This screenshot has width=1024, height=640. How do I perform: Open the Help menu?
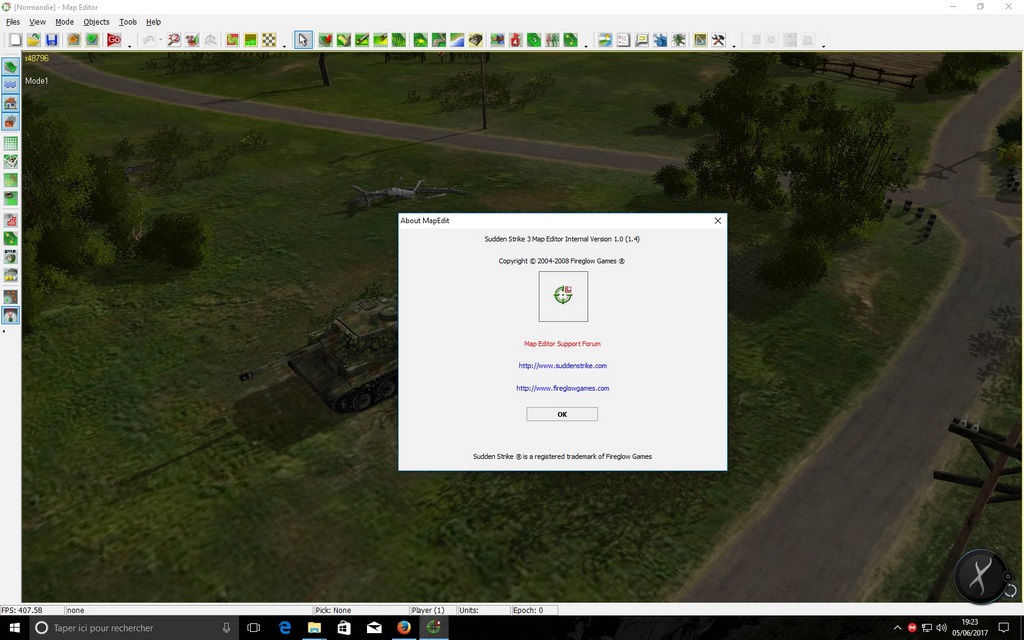coord(153,22)
